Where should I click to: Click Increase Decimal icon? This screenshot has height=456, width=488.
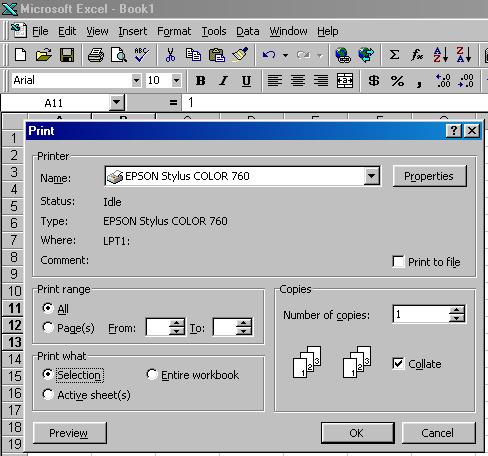click(x=443, y=81)
